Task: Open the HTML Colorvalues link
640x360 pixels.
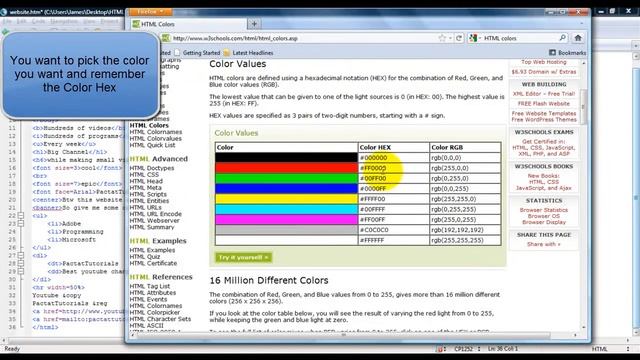Action: click(156, 138)
